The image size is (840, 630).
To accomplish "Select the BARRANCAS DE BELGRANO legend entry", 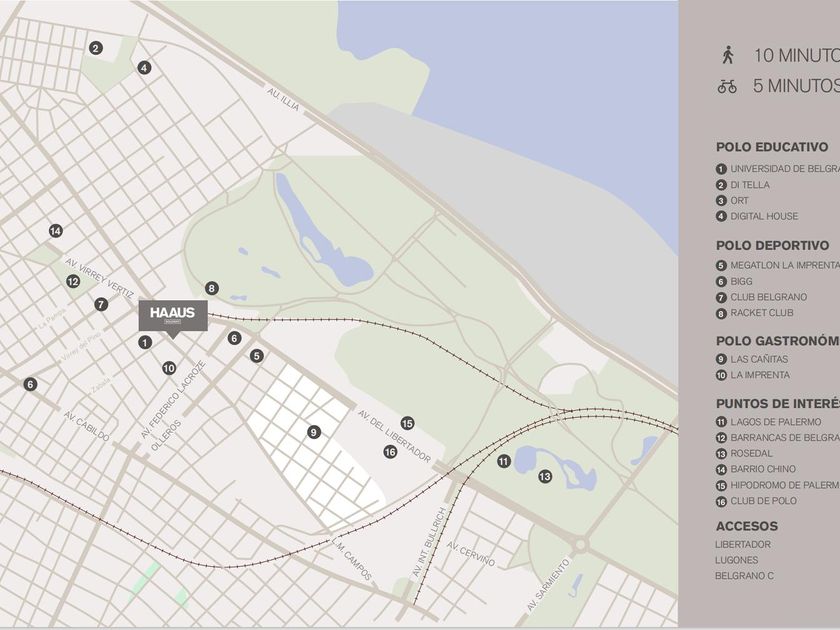I will pyautogui.click(x=778, y=438).
